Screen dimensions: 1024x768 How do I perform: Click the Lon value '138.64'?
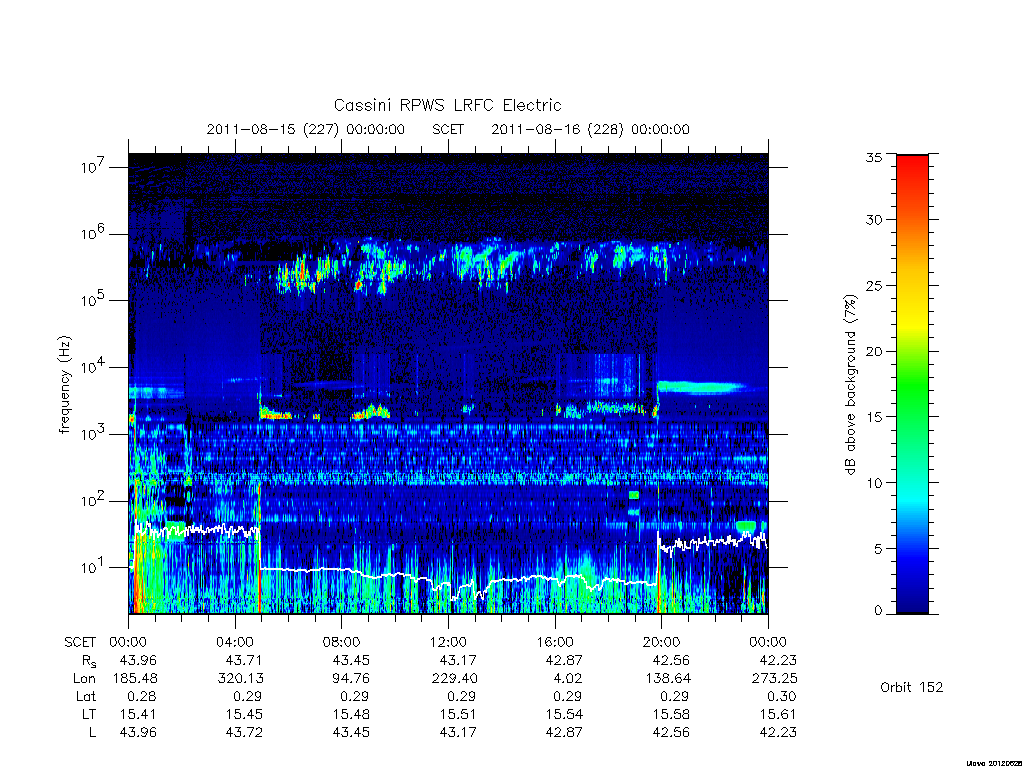(667, 679)
